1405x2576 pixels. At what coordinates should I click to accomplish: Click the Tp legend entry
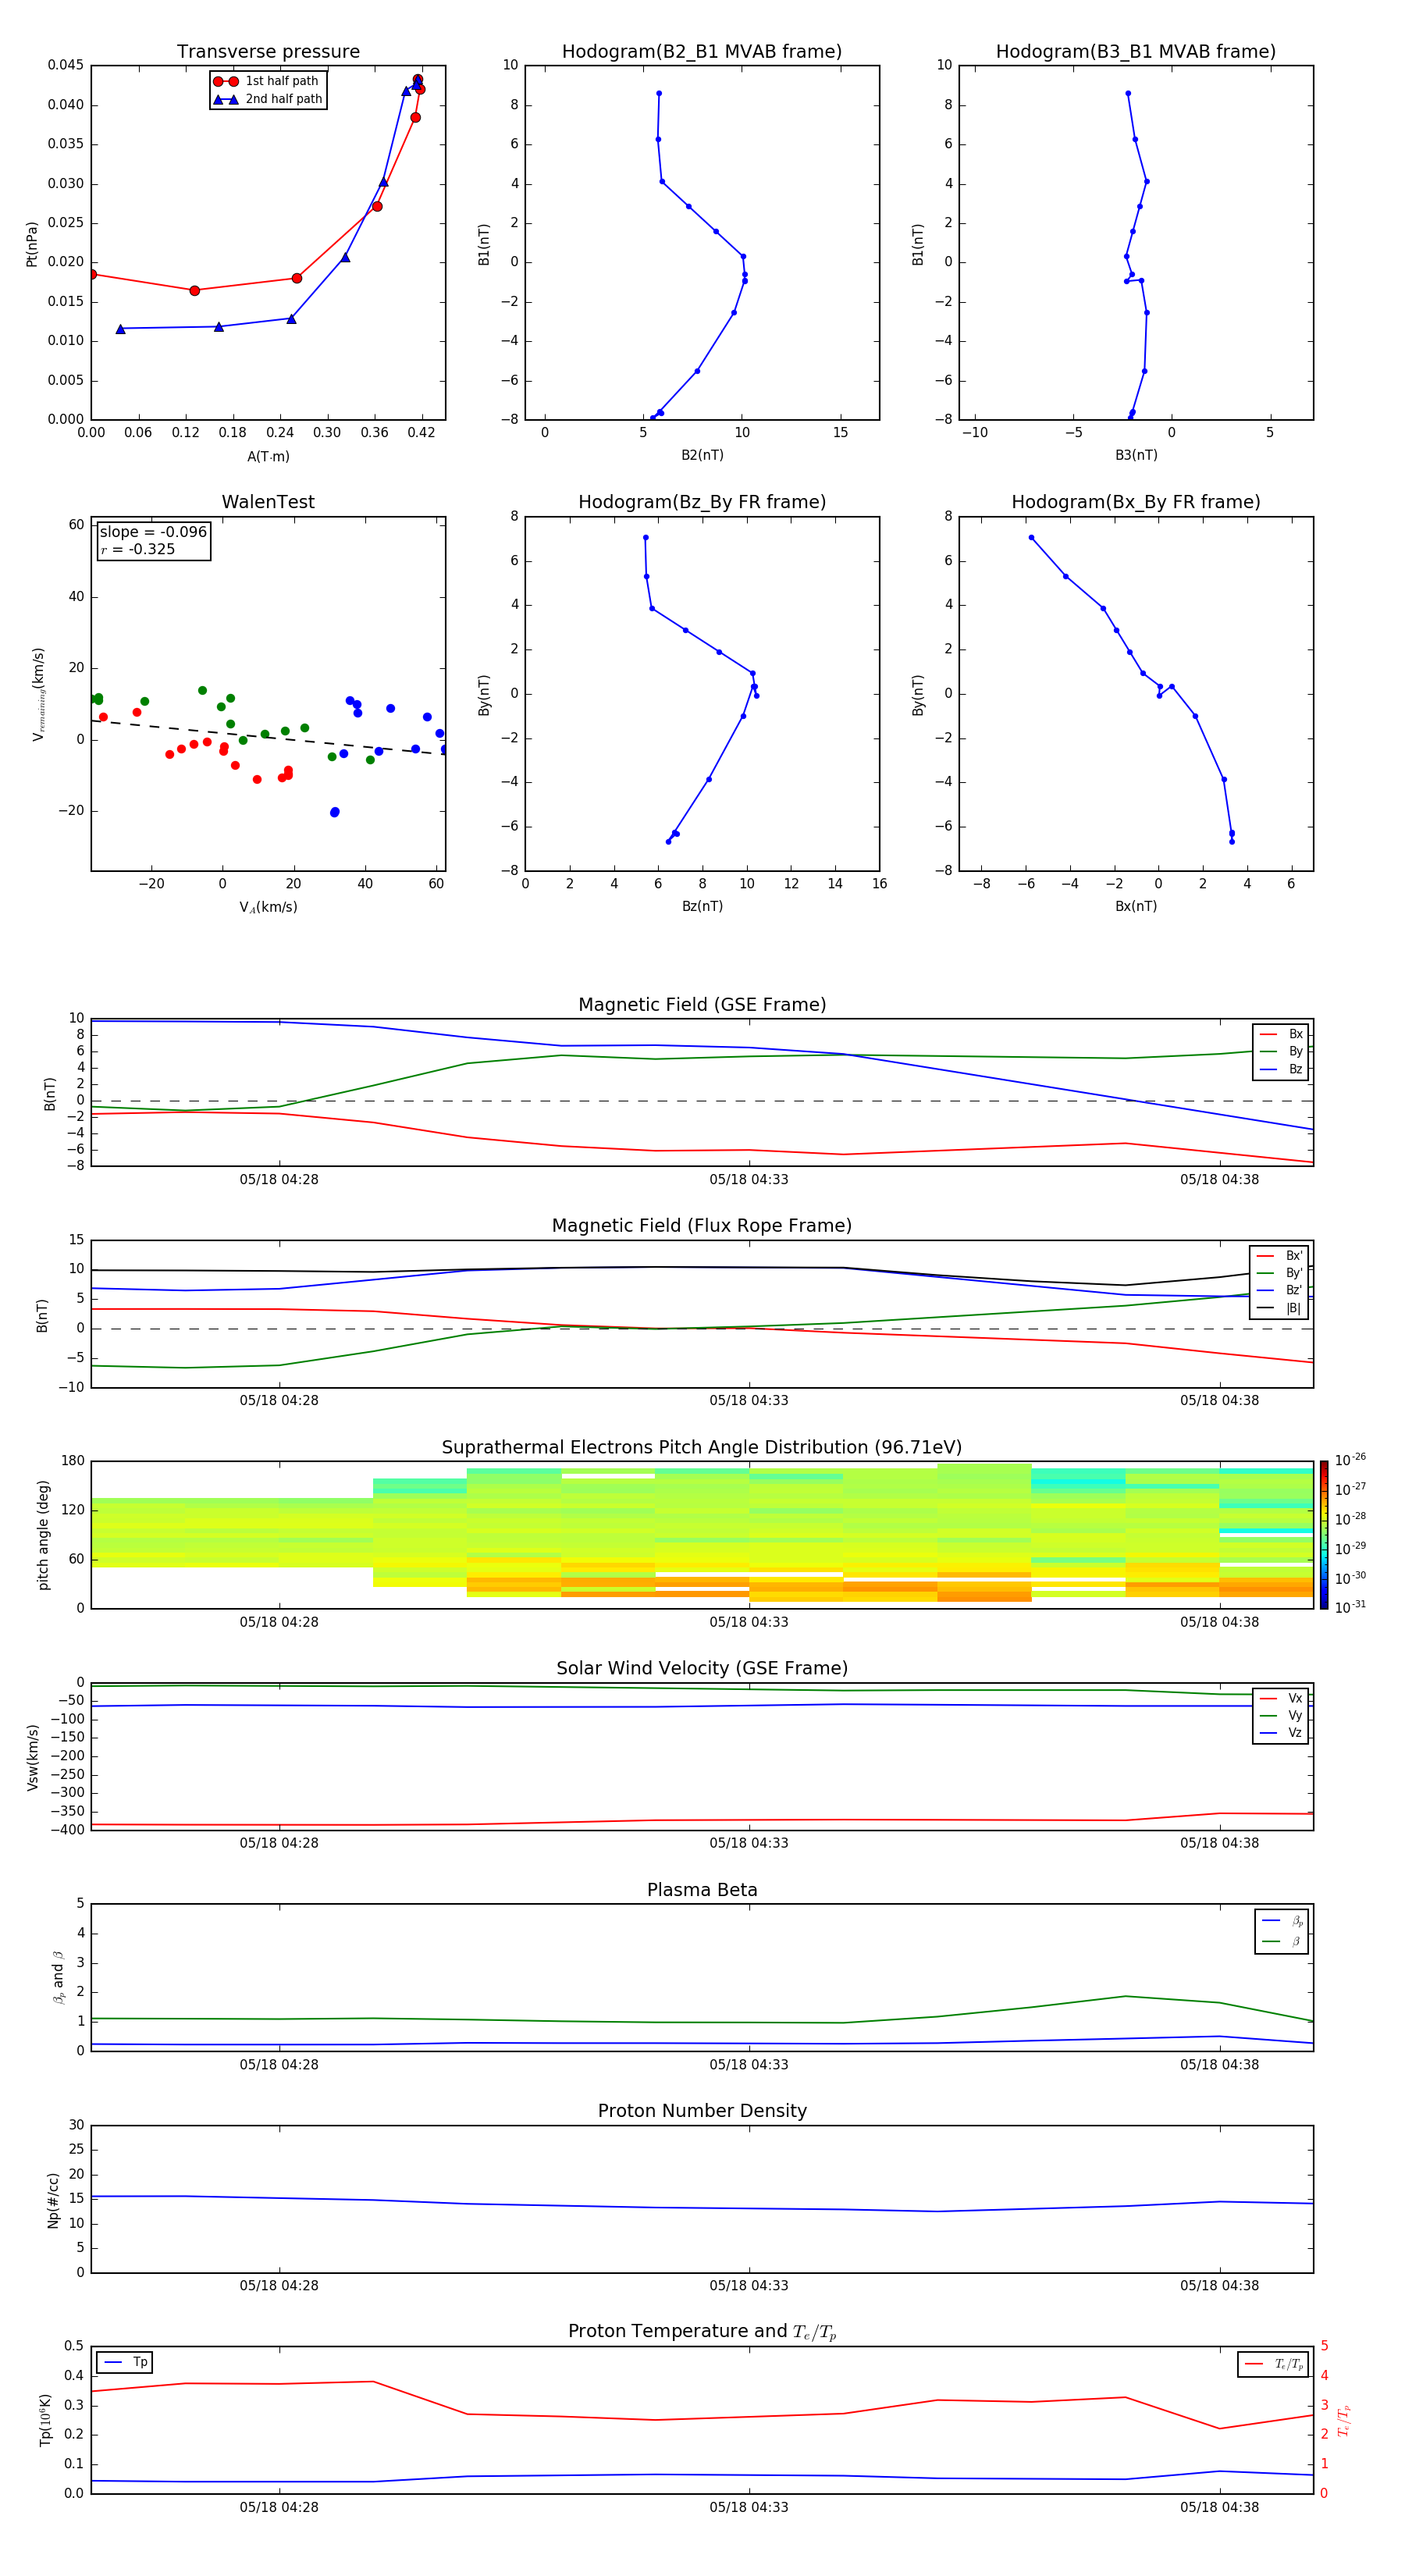pos(125,2362)
